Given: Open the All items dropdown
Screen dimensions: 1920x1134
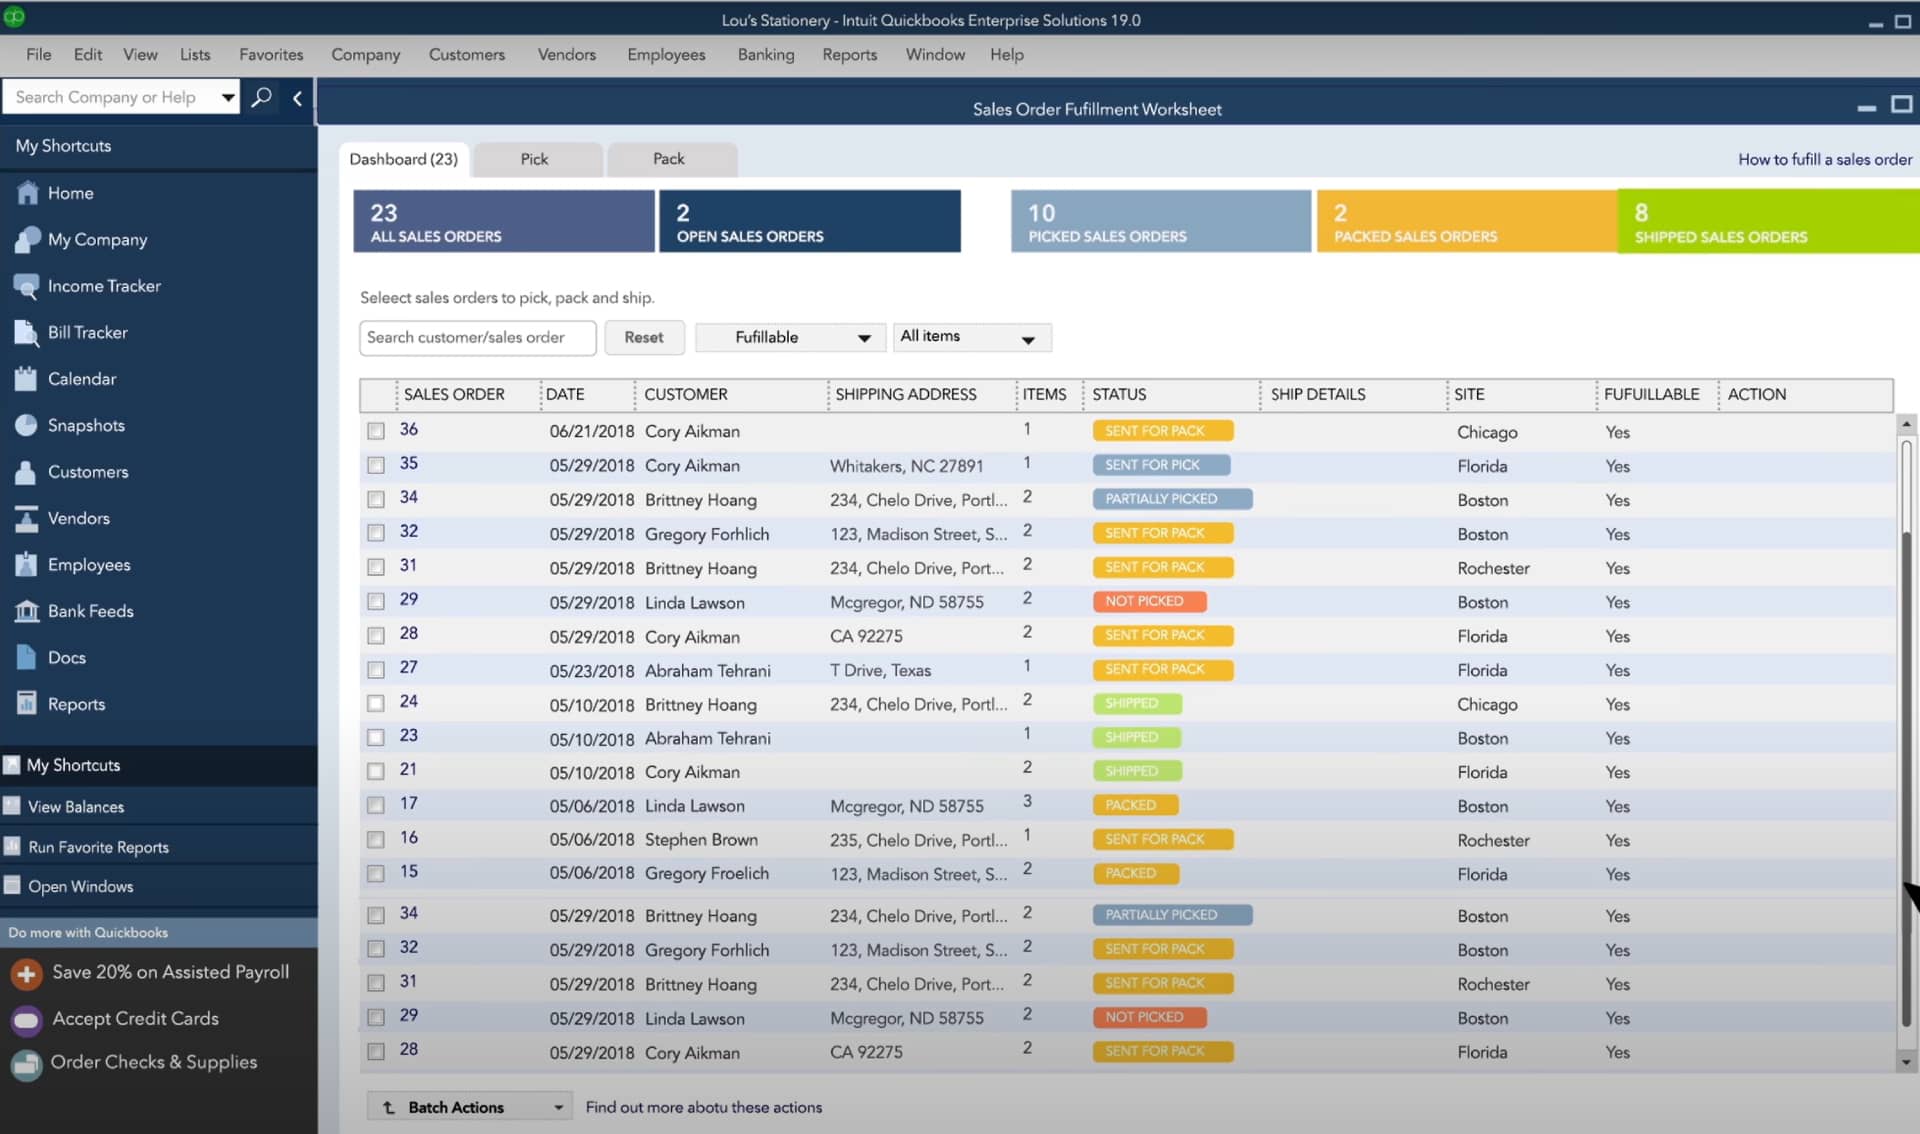Looking at the screenshot, I should (x=971, y=337).
